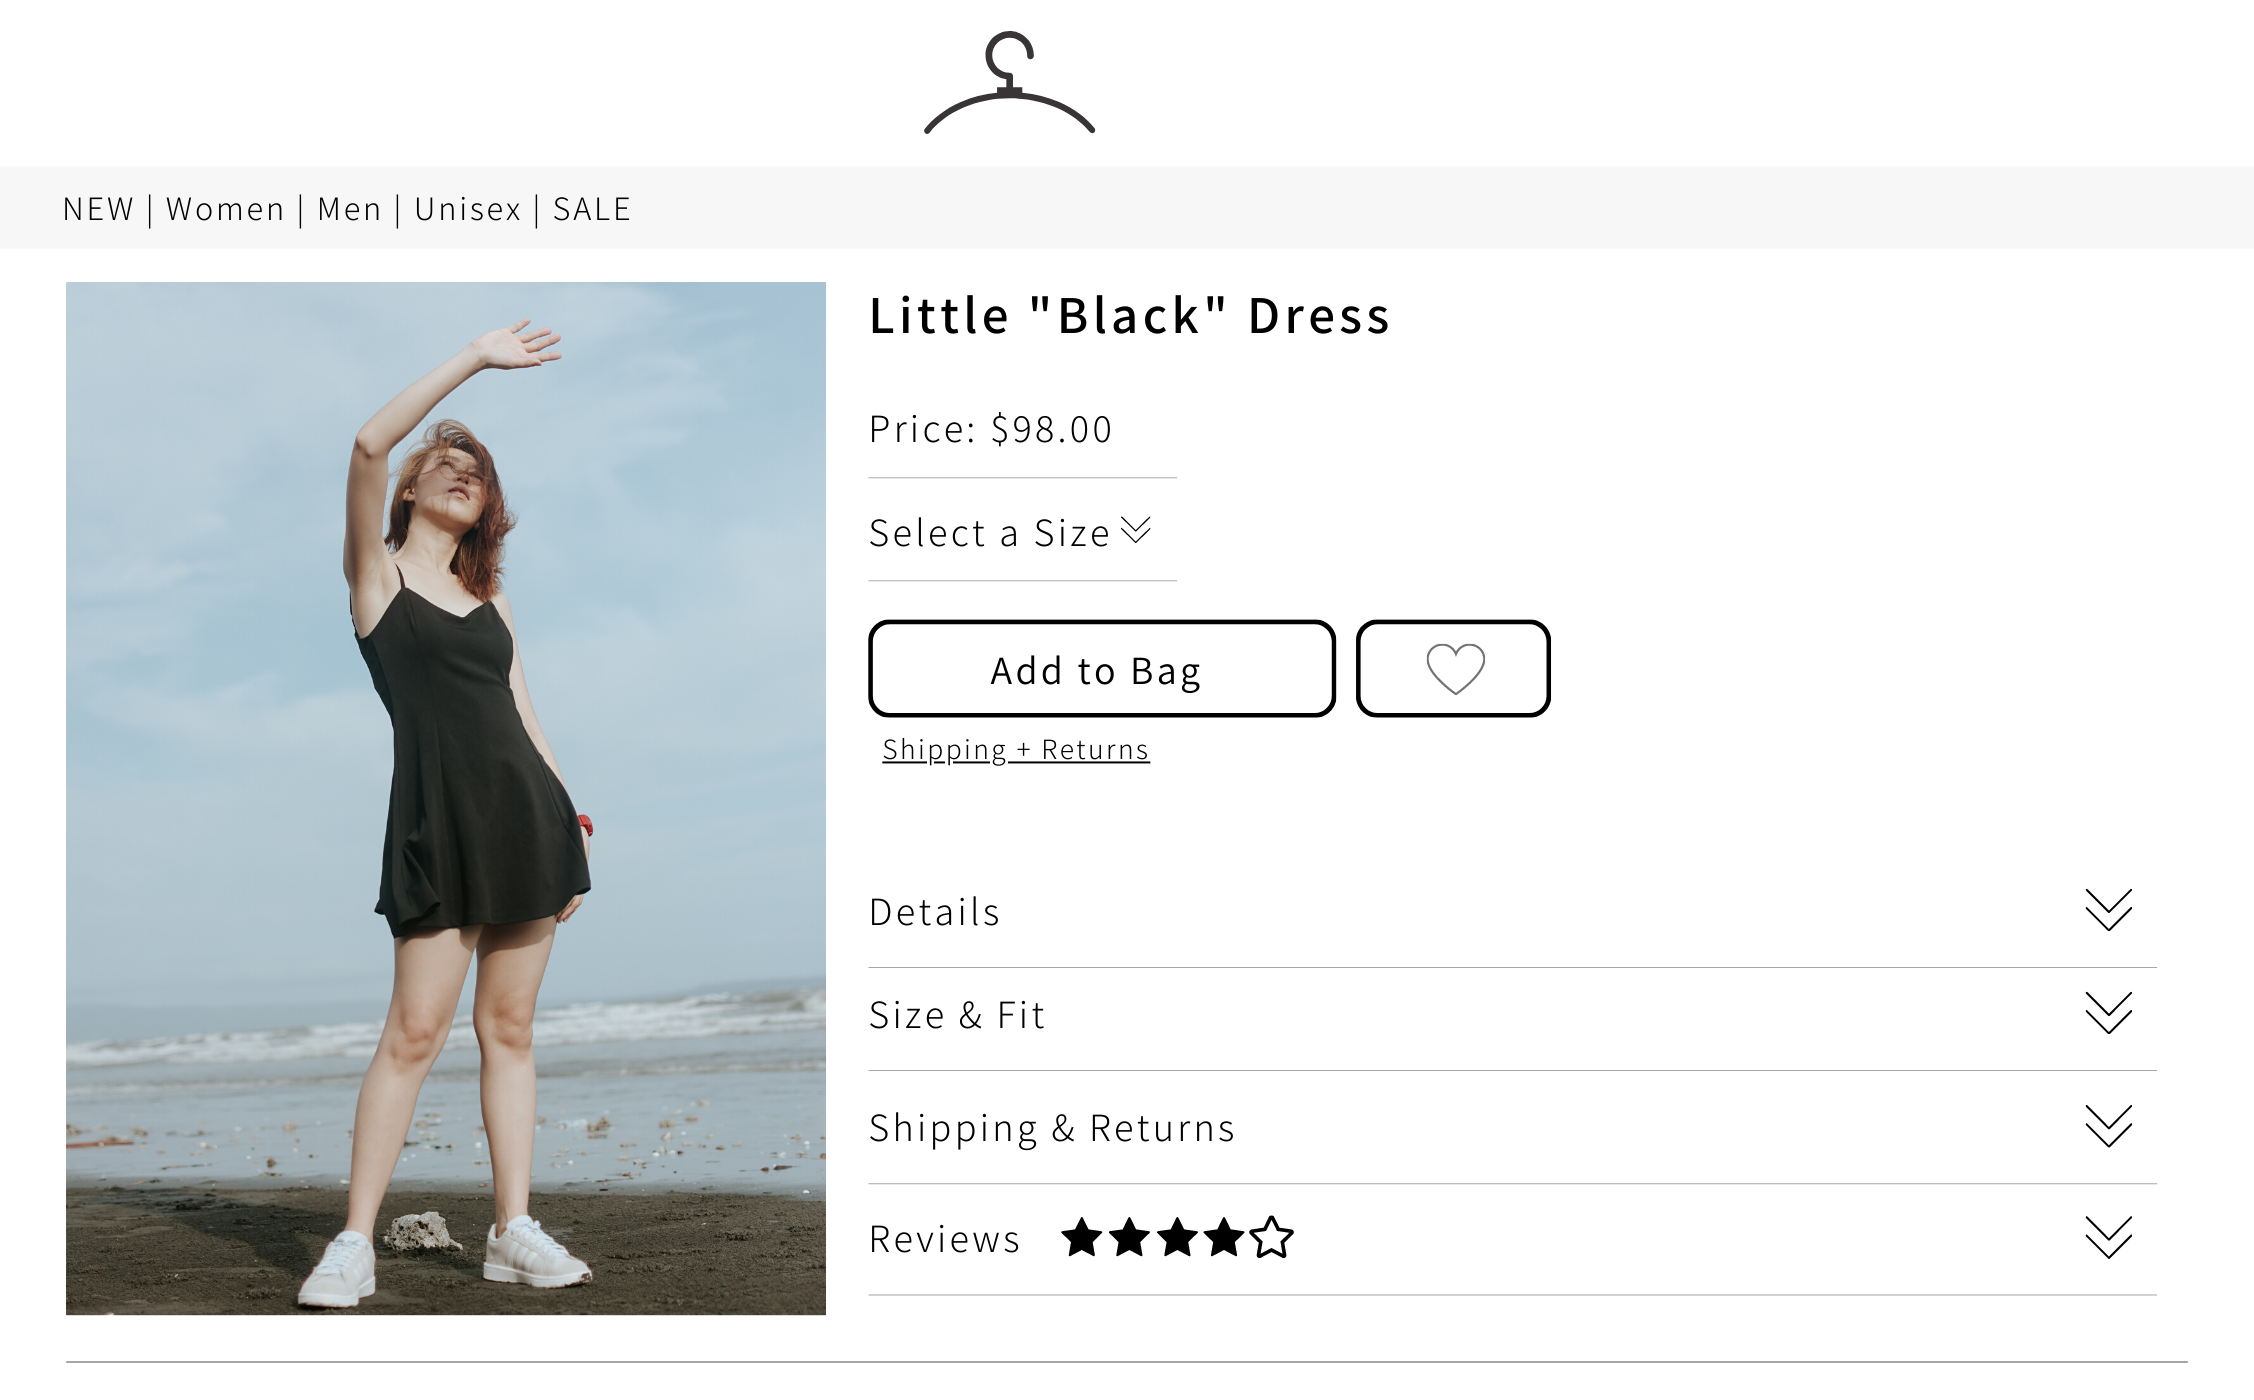Open the Shipping + Returns link

tap(1015, 749)
